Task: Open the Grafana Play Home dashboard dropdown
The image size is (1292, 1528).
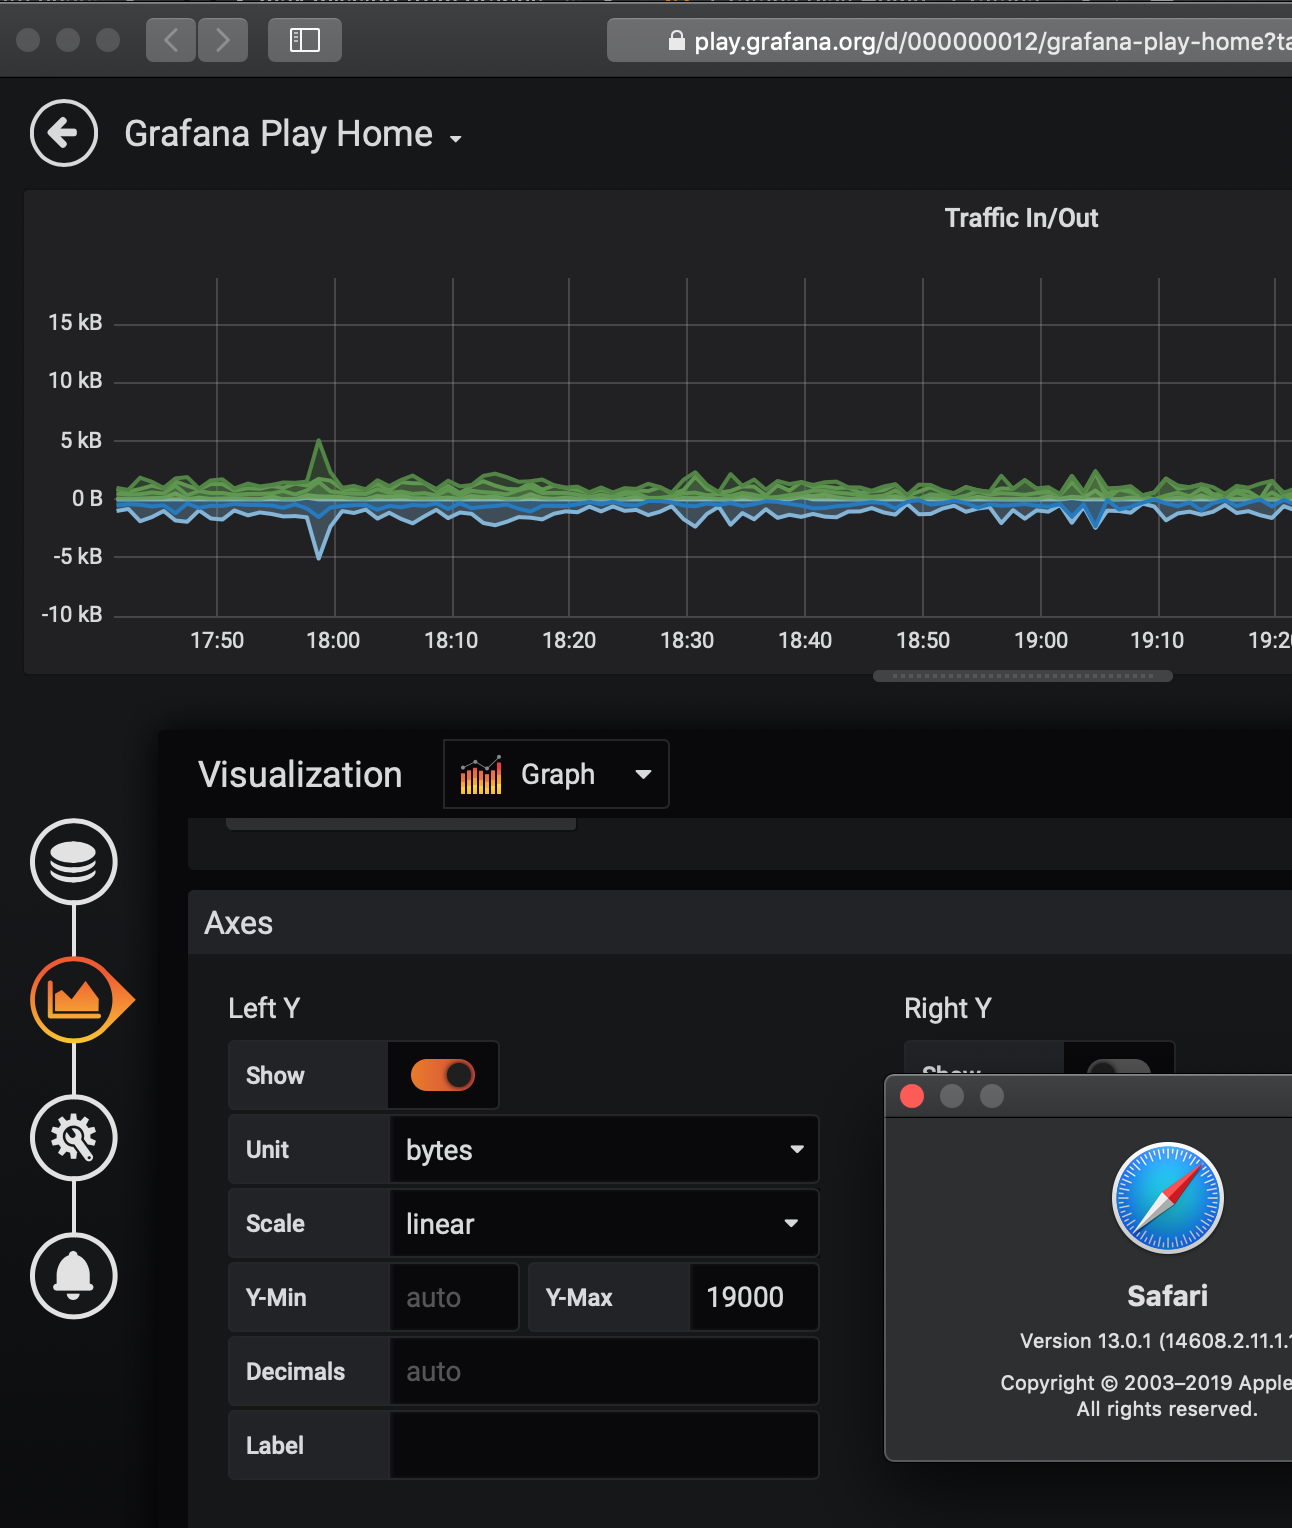Action: pyautogui.click(x=456, y=139)
